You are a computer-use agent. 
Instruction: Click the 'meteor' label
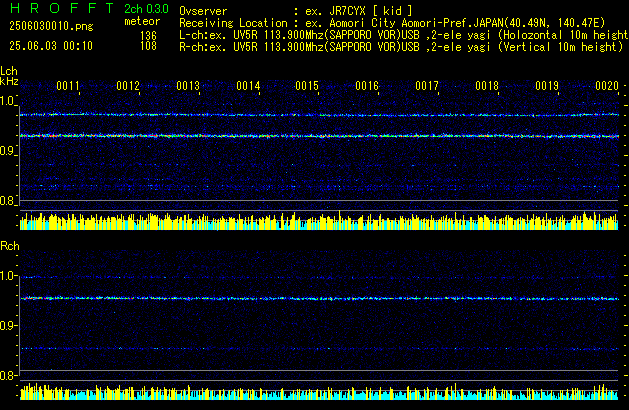142,21
